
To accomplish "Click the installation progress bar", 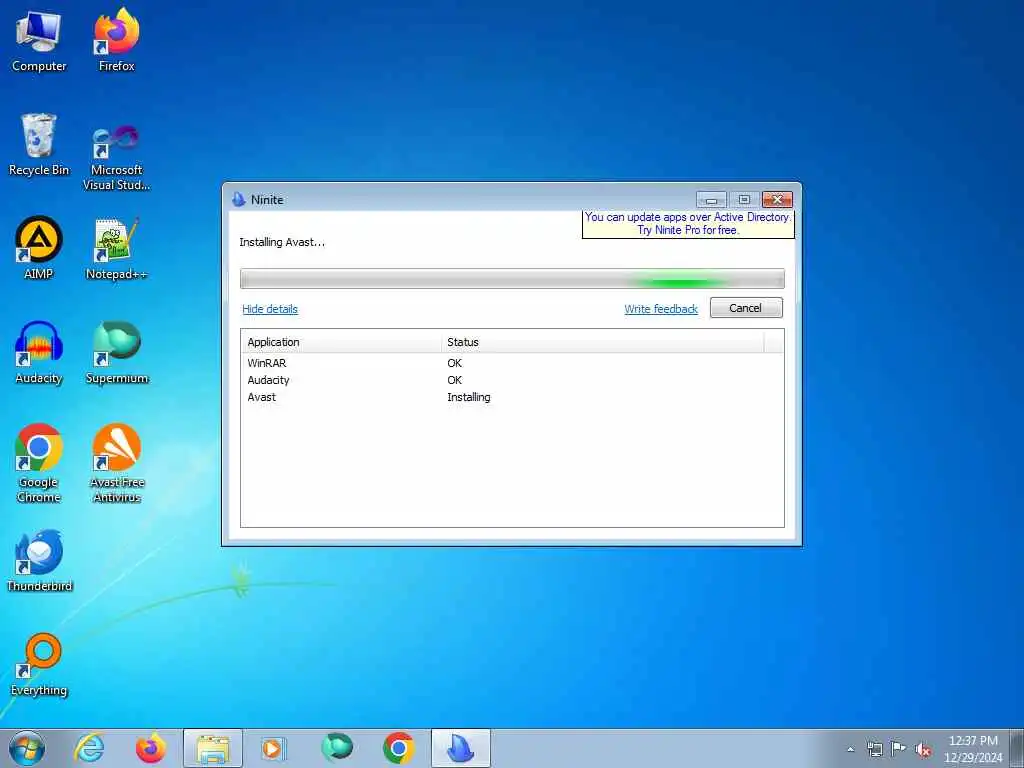I will [x=512, y=278].
